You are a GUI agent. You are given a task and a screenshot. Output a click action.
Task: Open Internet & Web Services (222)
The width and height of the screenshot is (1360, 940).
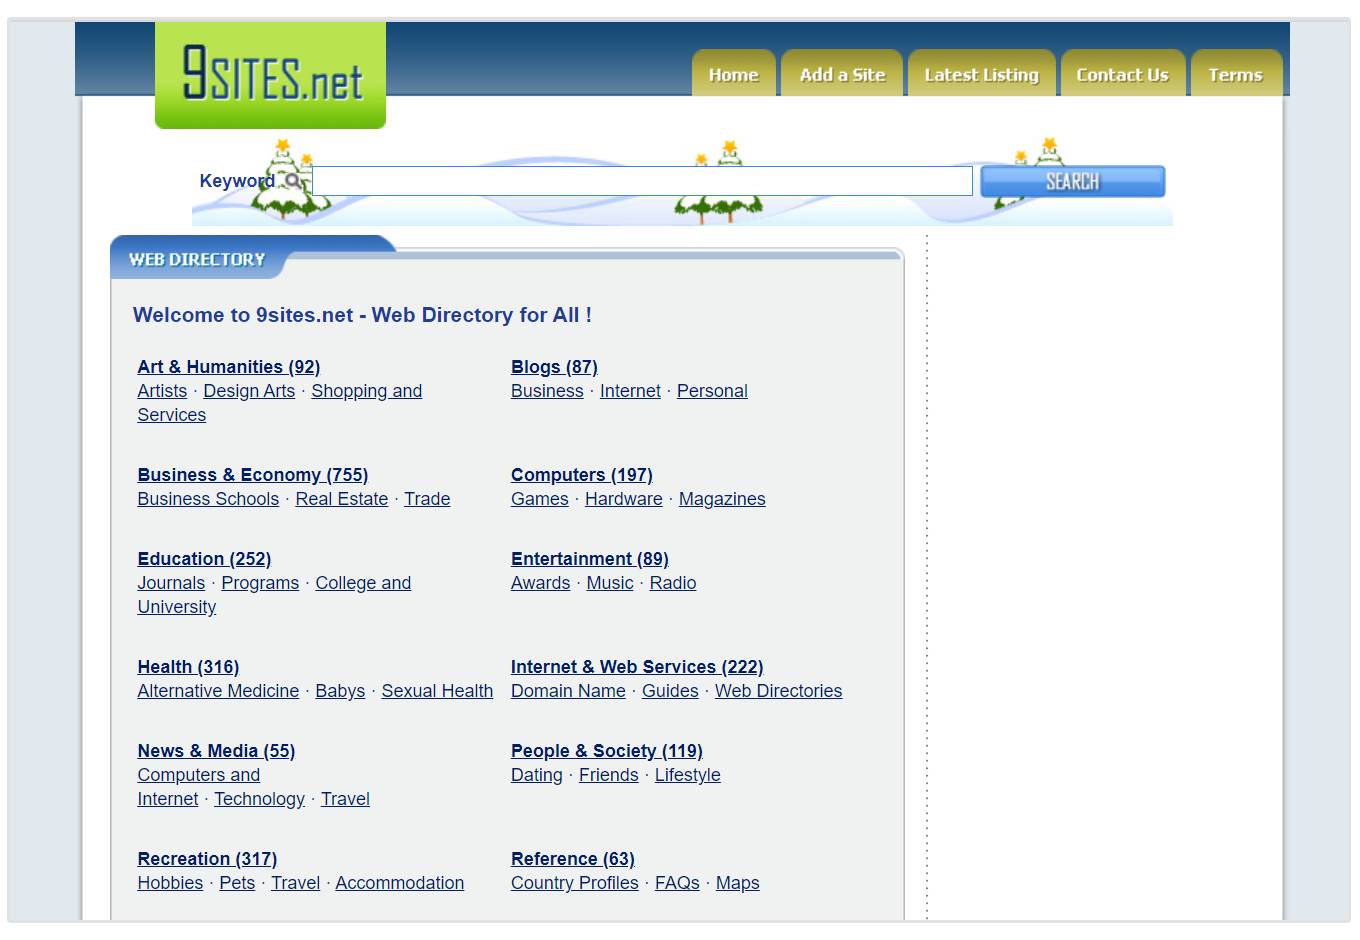(636, 667)
